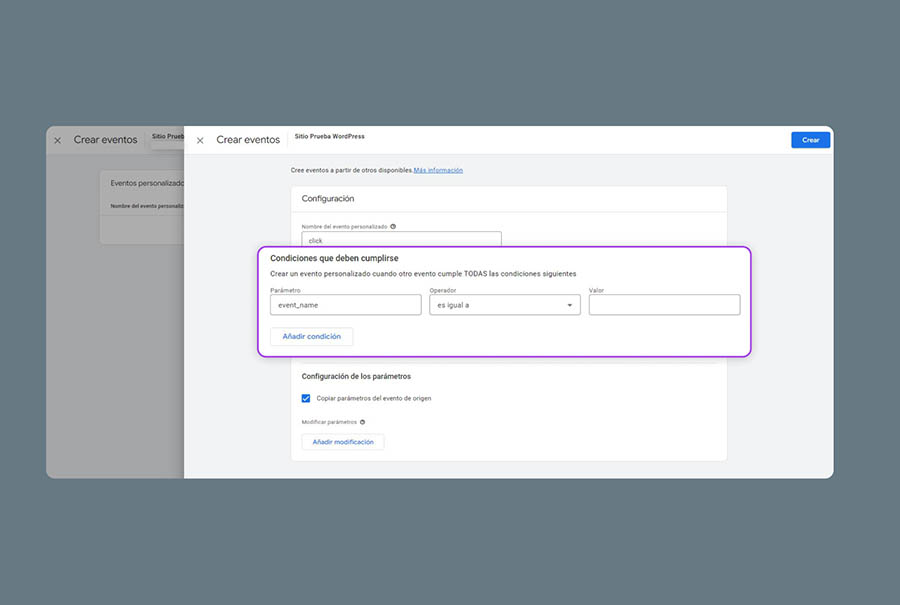Screen dimensions: 900x605
Task: Close the front Crear eventos panel
Action: click(x=200, y=140)
